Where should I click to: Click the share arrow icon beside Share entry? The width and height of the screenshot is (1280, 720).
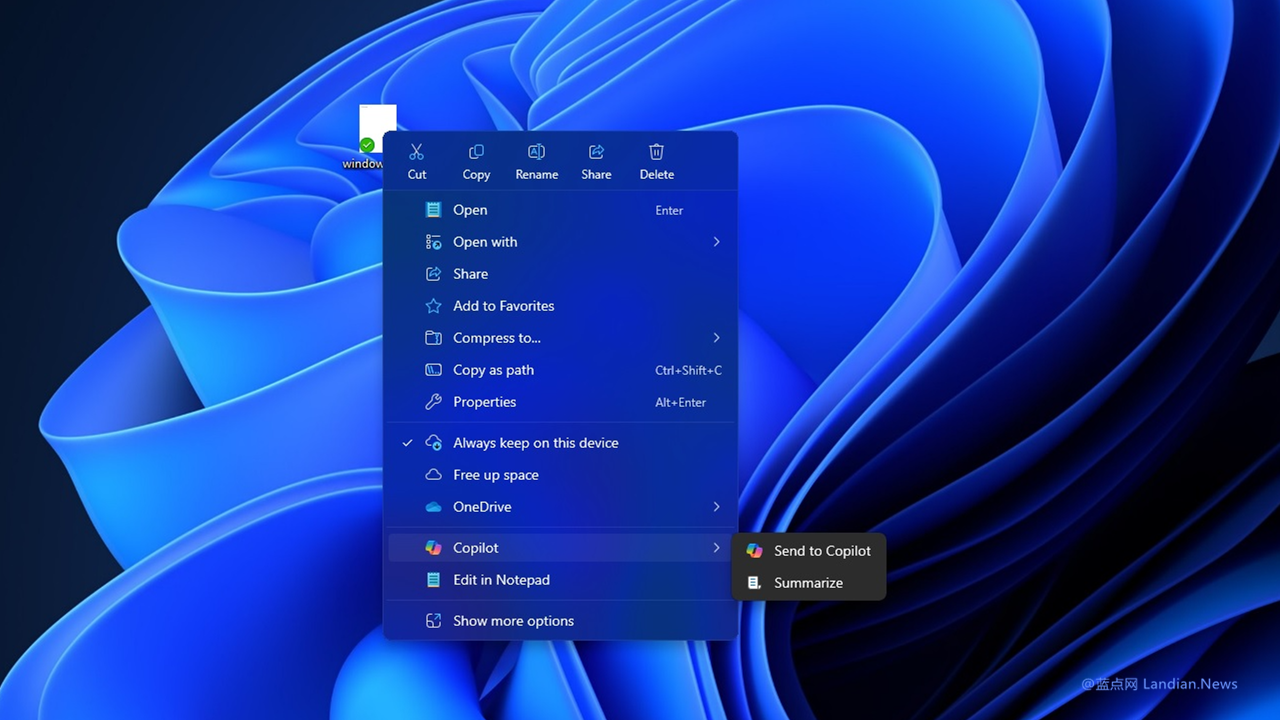pyautogui.click(x=433, y=274)
